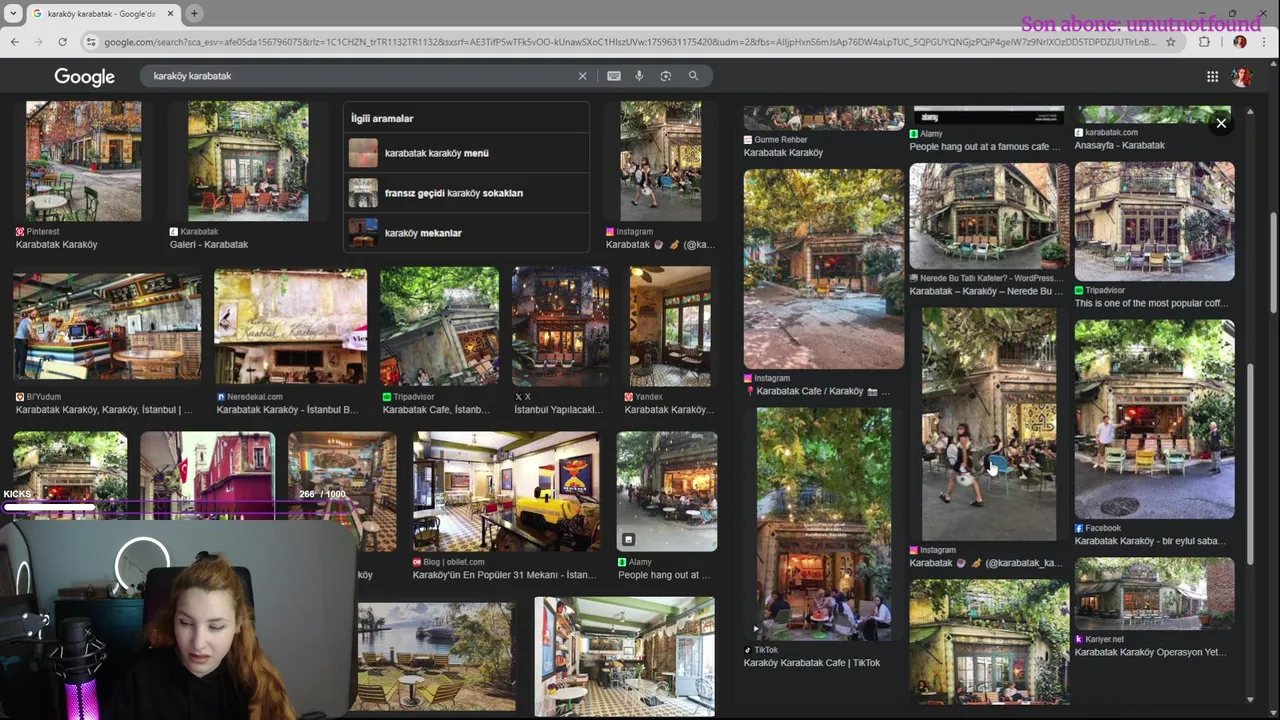Clear the search box with X icon
This screenshot has height=720, width=1280.
pyautogui.click(x=582, y=76)
